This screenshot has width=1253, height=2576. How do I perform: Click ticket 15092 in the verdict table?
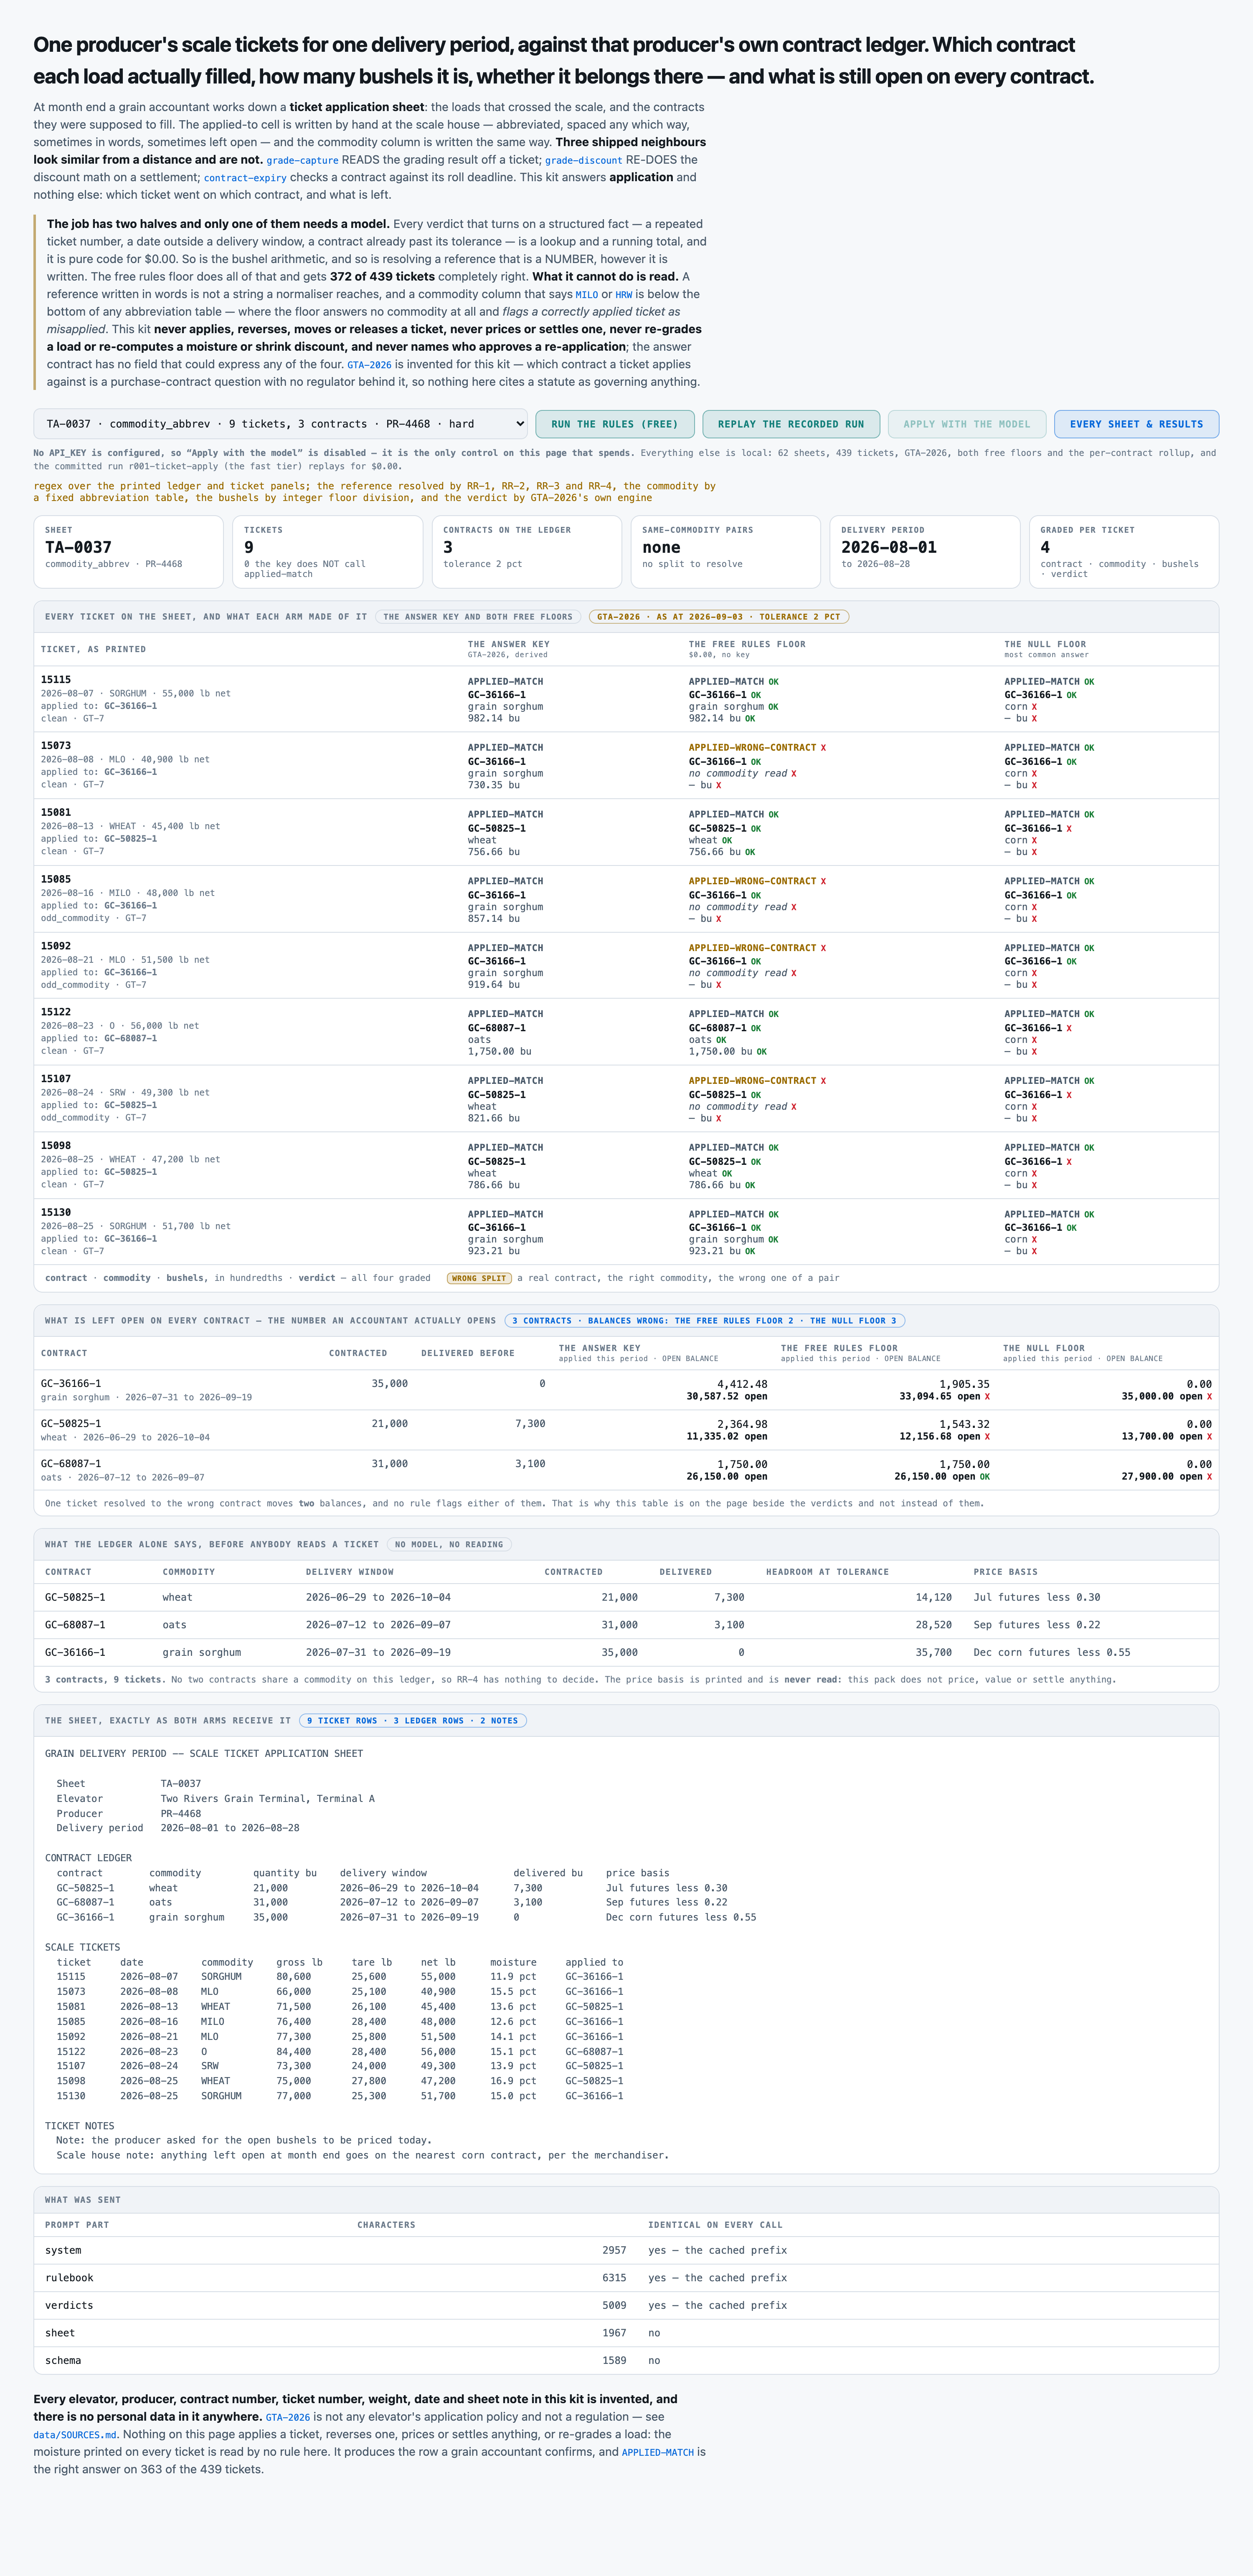[56, 946]
